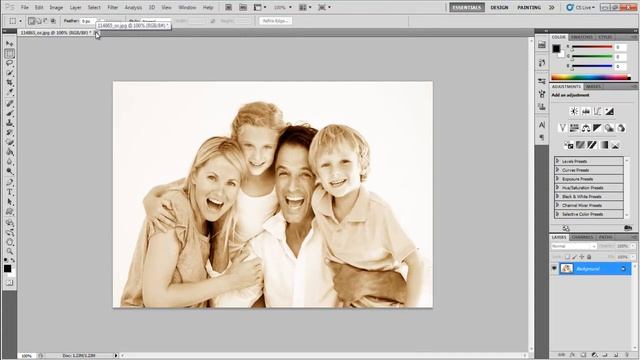The image size is (640, 360).
Task: Create a new layer icon
Action: 616,355
